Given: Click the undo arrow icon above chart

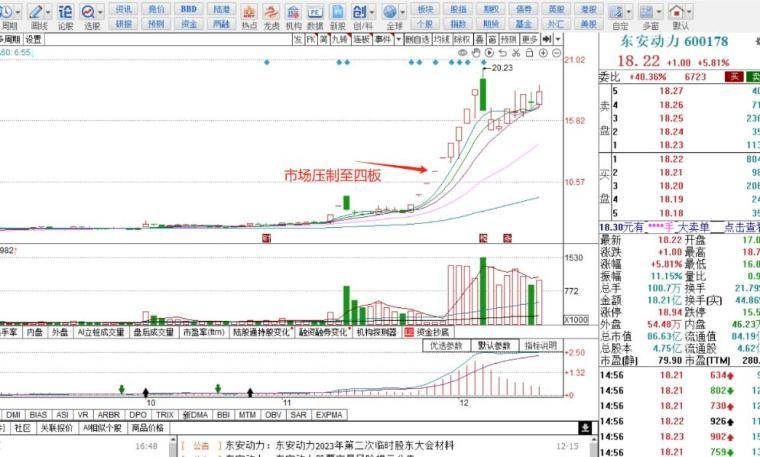Looking at the screenshot, I should (x=503, y=52).
